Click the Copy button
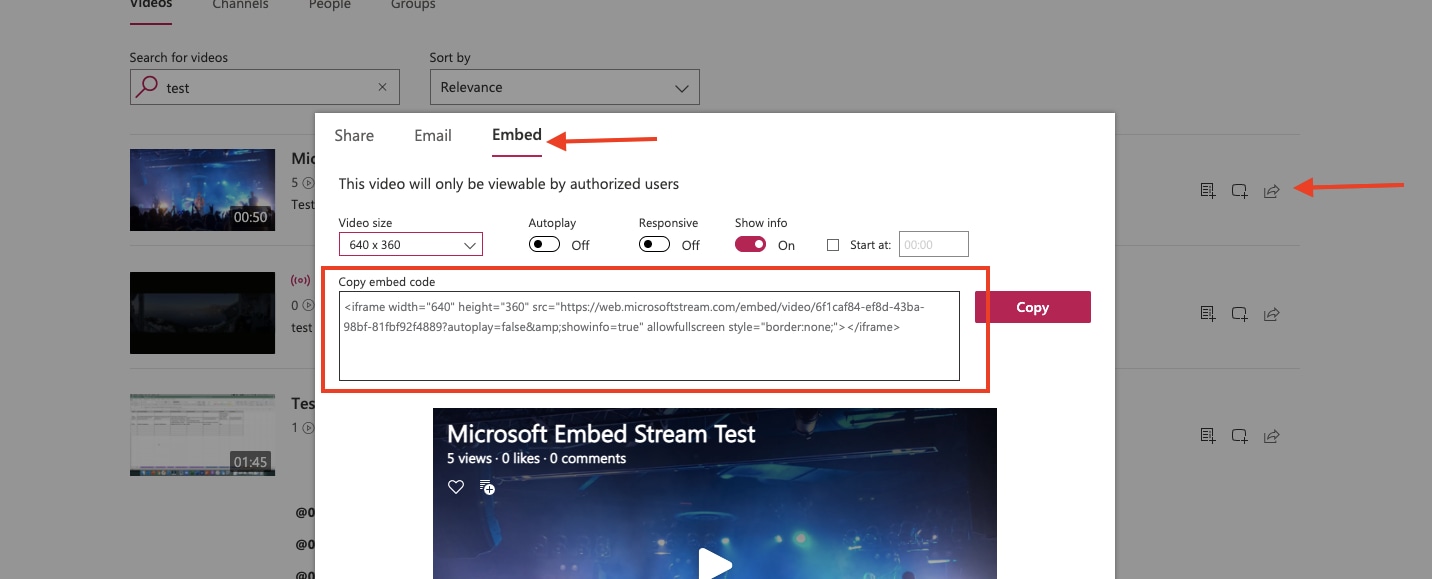This screenshot has height=579, width=1432. point(1033,307)
